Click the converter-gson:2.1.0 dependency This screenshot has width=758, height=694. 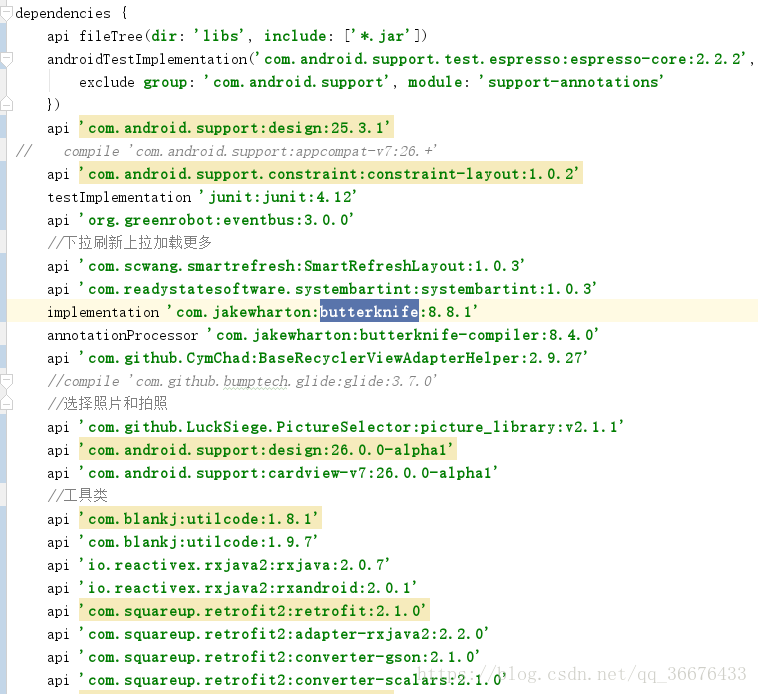tap(279, 657)
